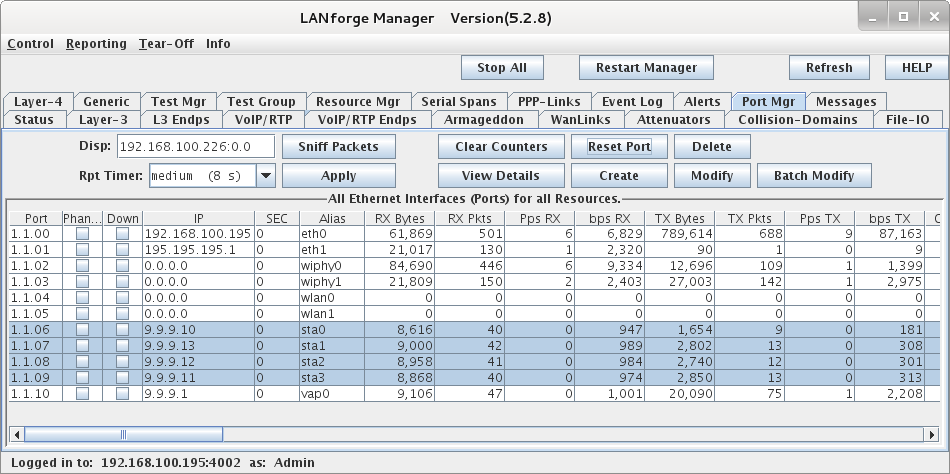This screenshot has width=950, height=474.
Task: Open the L3 Endps tab
Action: [x=181, y=119]
